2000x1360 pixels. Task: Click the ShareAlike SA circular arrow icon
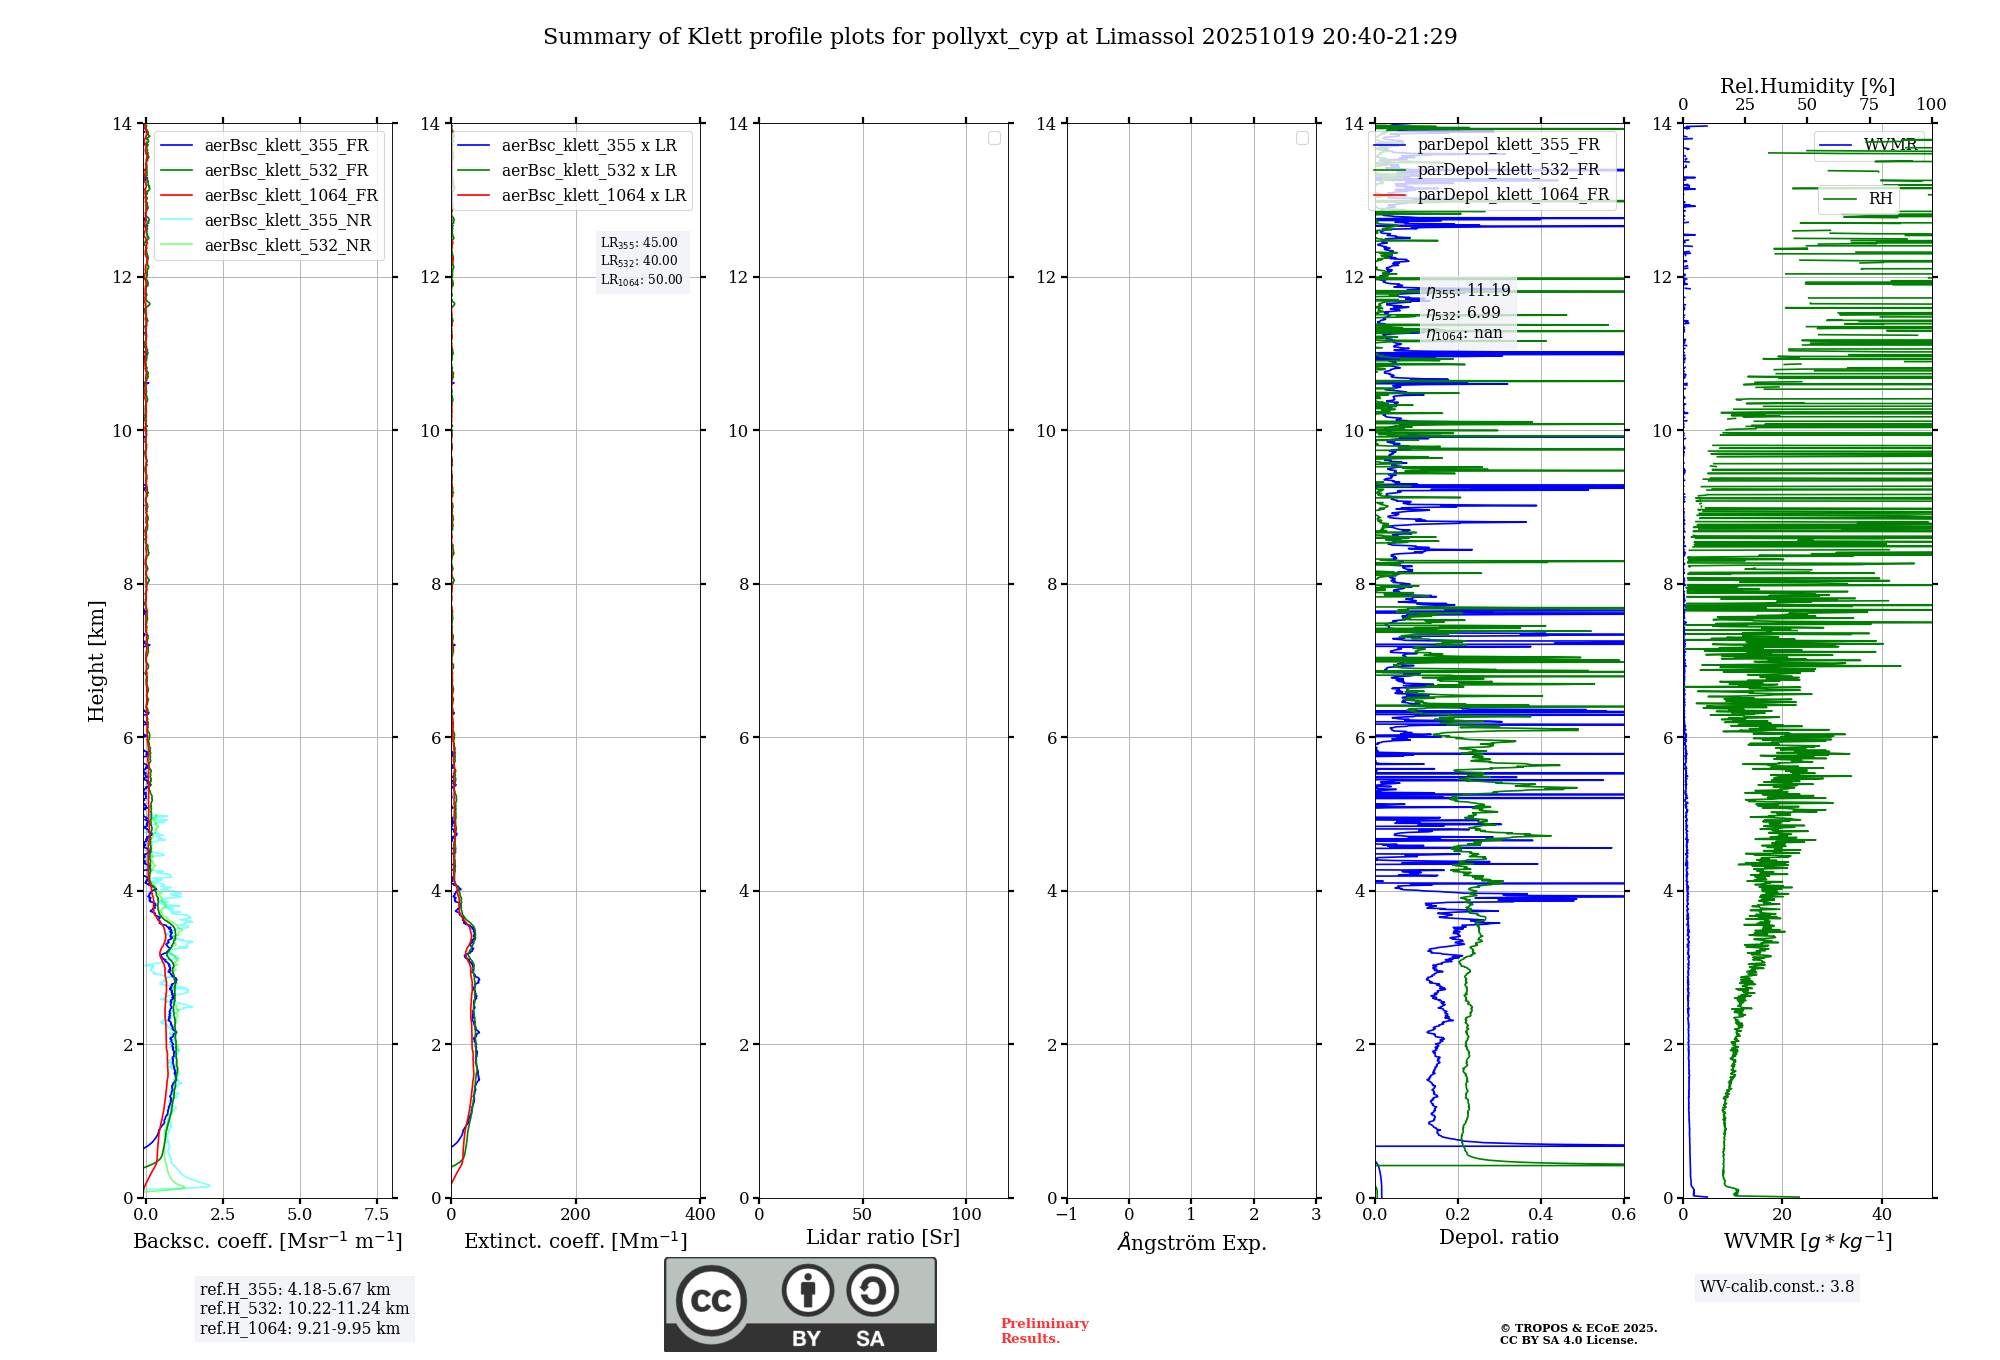[872, 1290]
